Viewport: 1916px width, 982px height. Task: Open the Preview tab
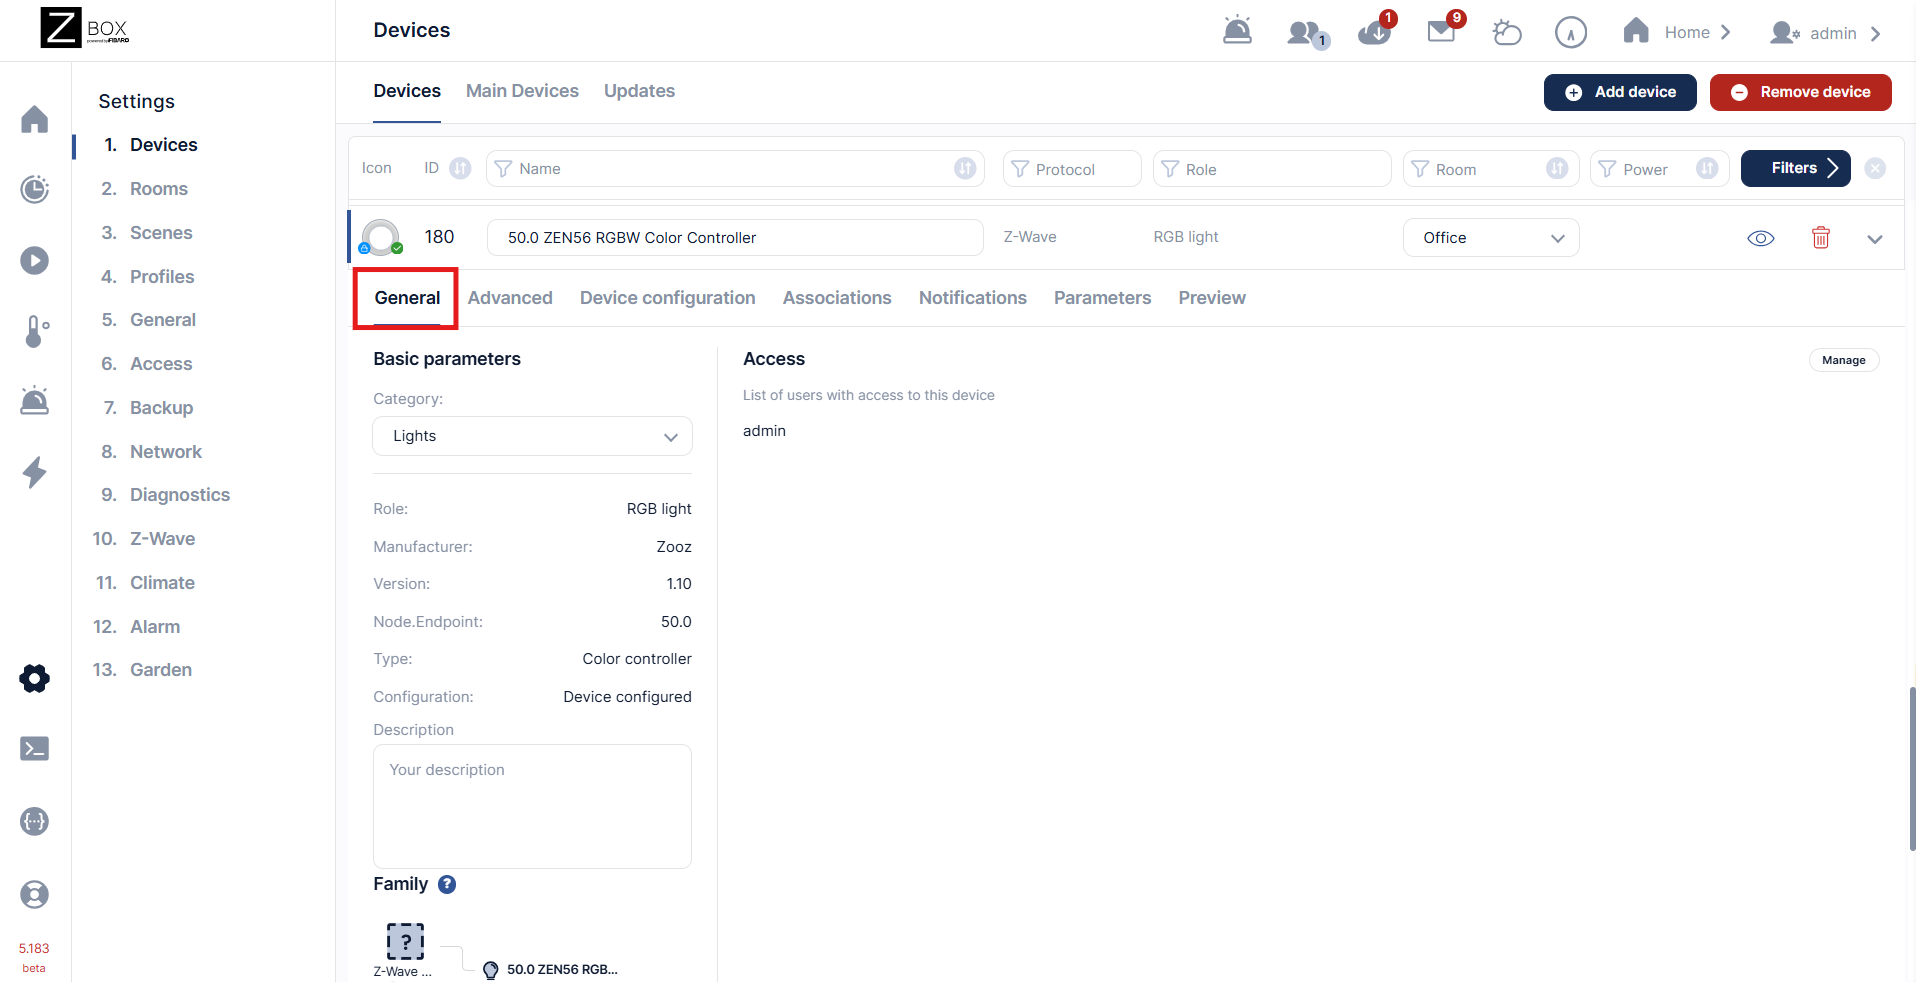point(1212,298)
